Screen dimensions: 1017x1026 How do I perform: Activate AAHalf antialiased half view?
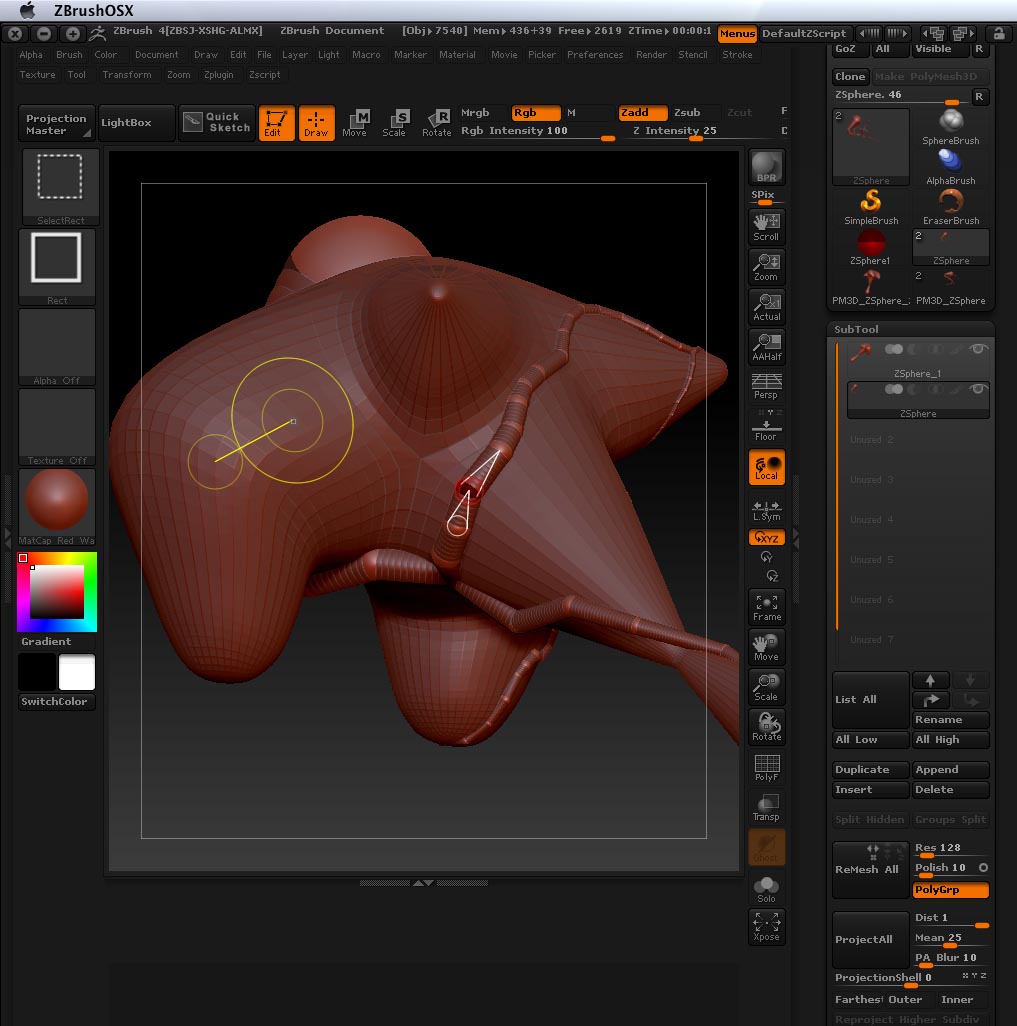click(766, 347)
